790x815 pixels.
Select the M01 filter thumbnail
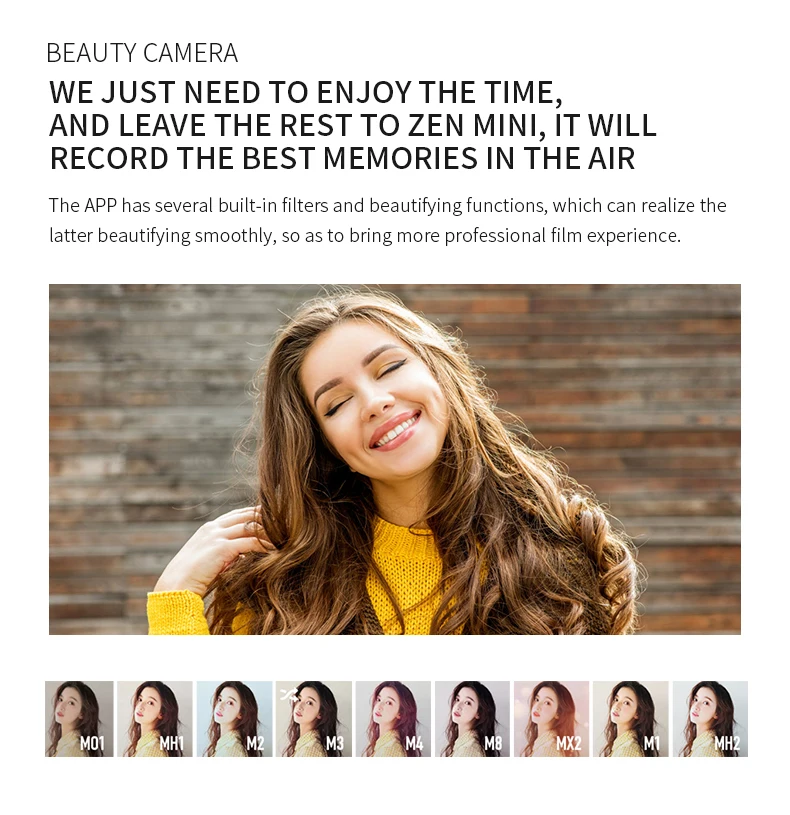(79, 719)
